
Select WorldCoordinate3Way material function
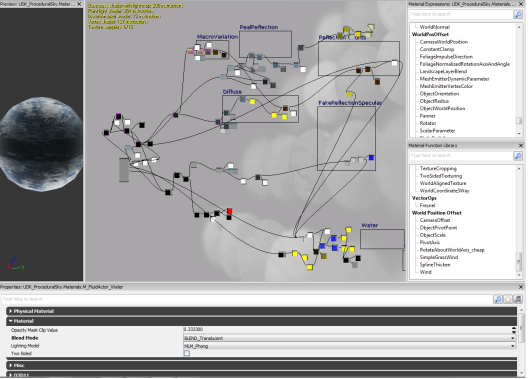coord(444,191)
